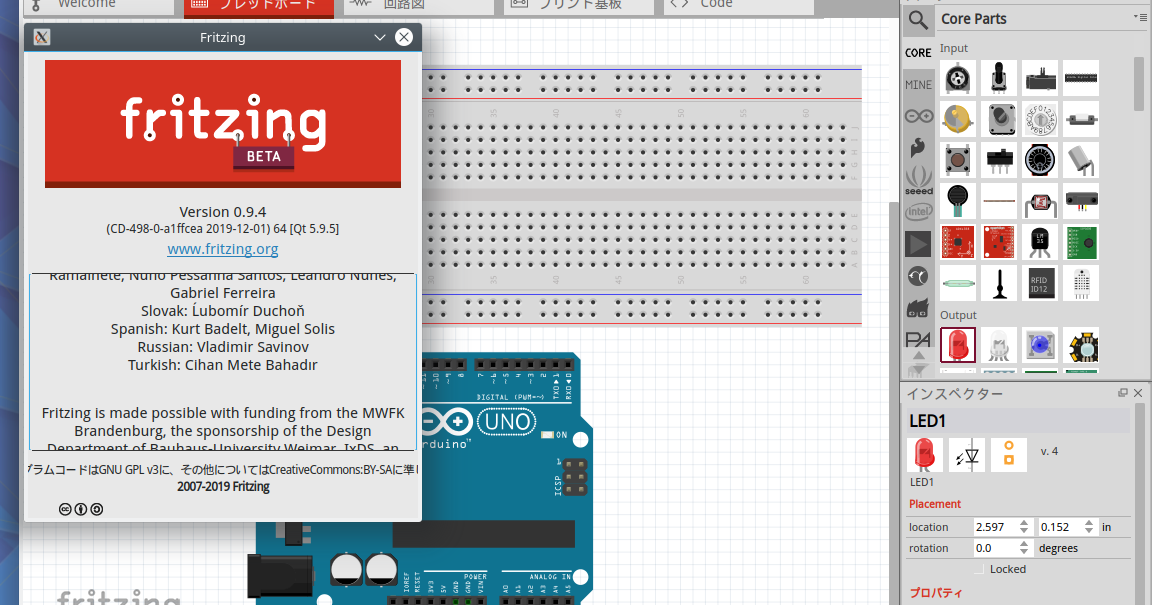Open the Core Parts bin options menu
Screen dimensions: 1152x605
pos(1139,17)
